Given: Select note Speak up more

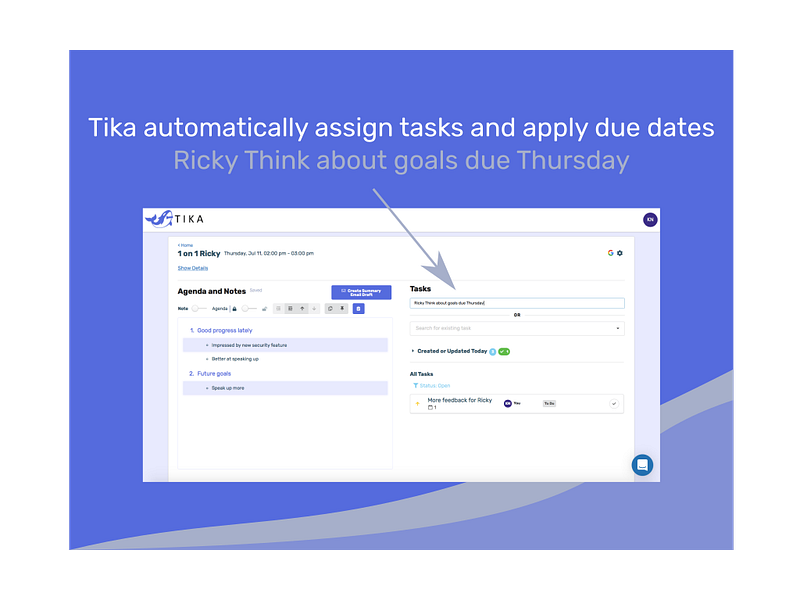Looking at the screenshot, I should pos(285,388).
